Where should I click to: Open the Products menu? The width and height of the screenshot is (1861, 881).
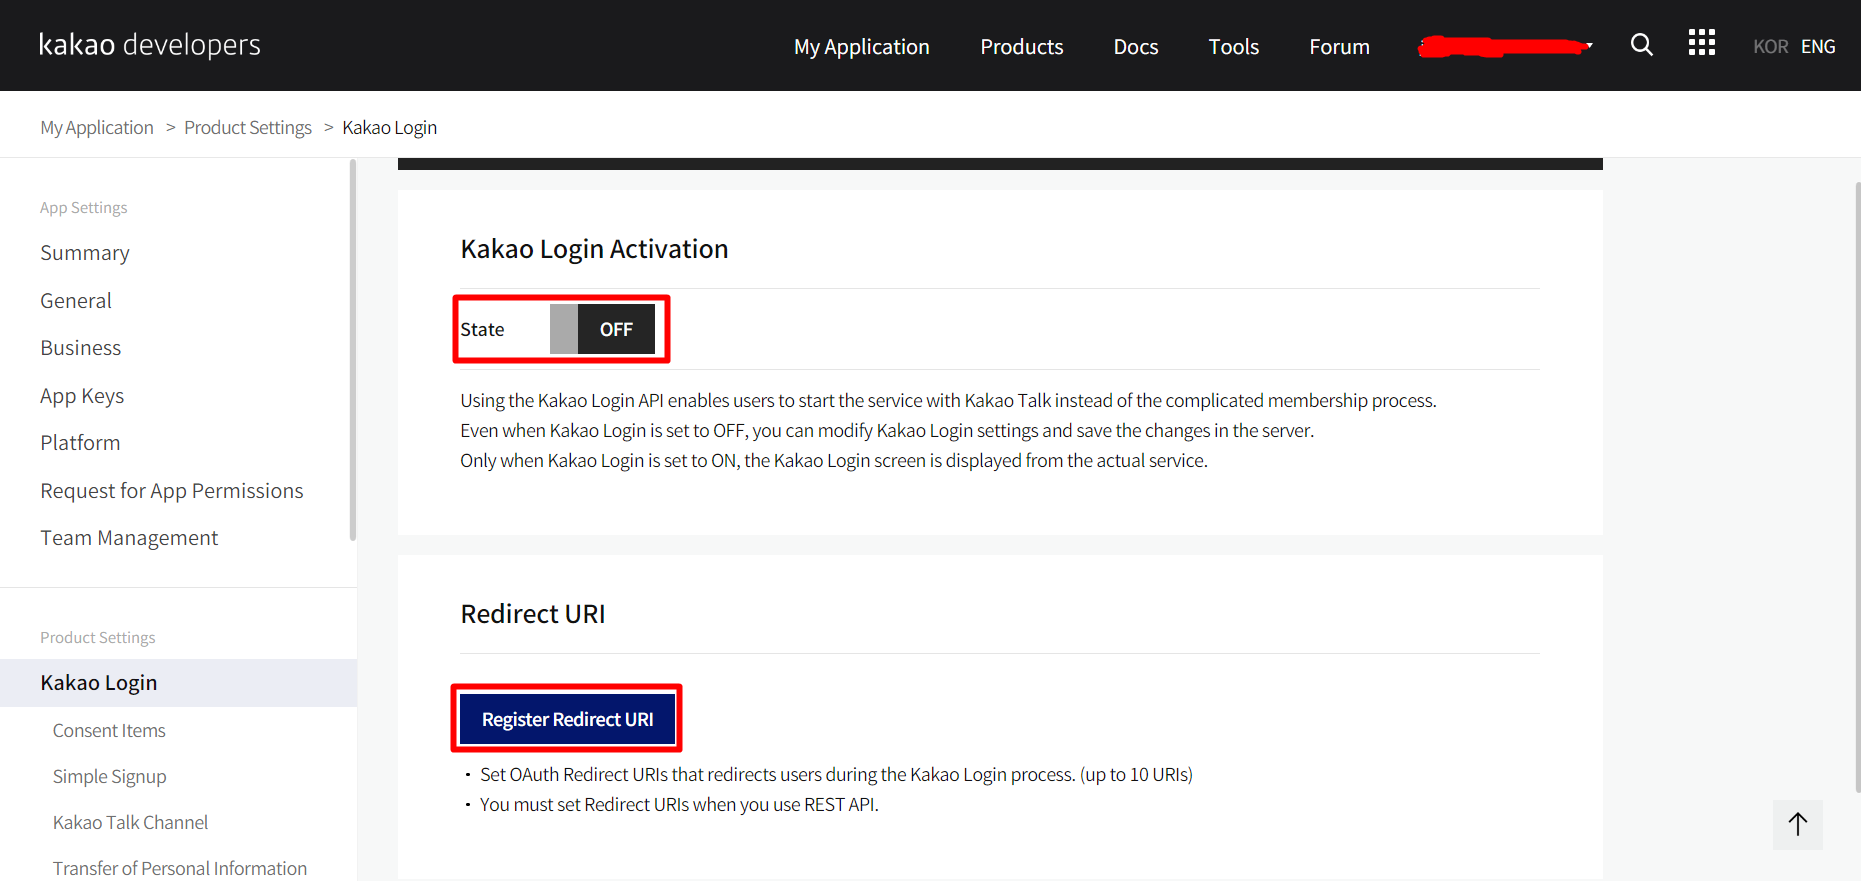pyautogui.click(x=1021, y=47)
